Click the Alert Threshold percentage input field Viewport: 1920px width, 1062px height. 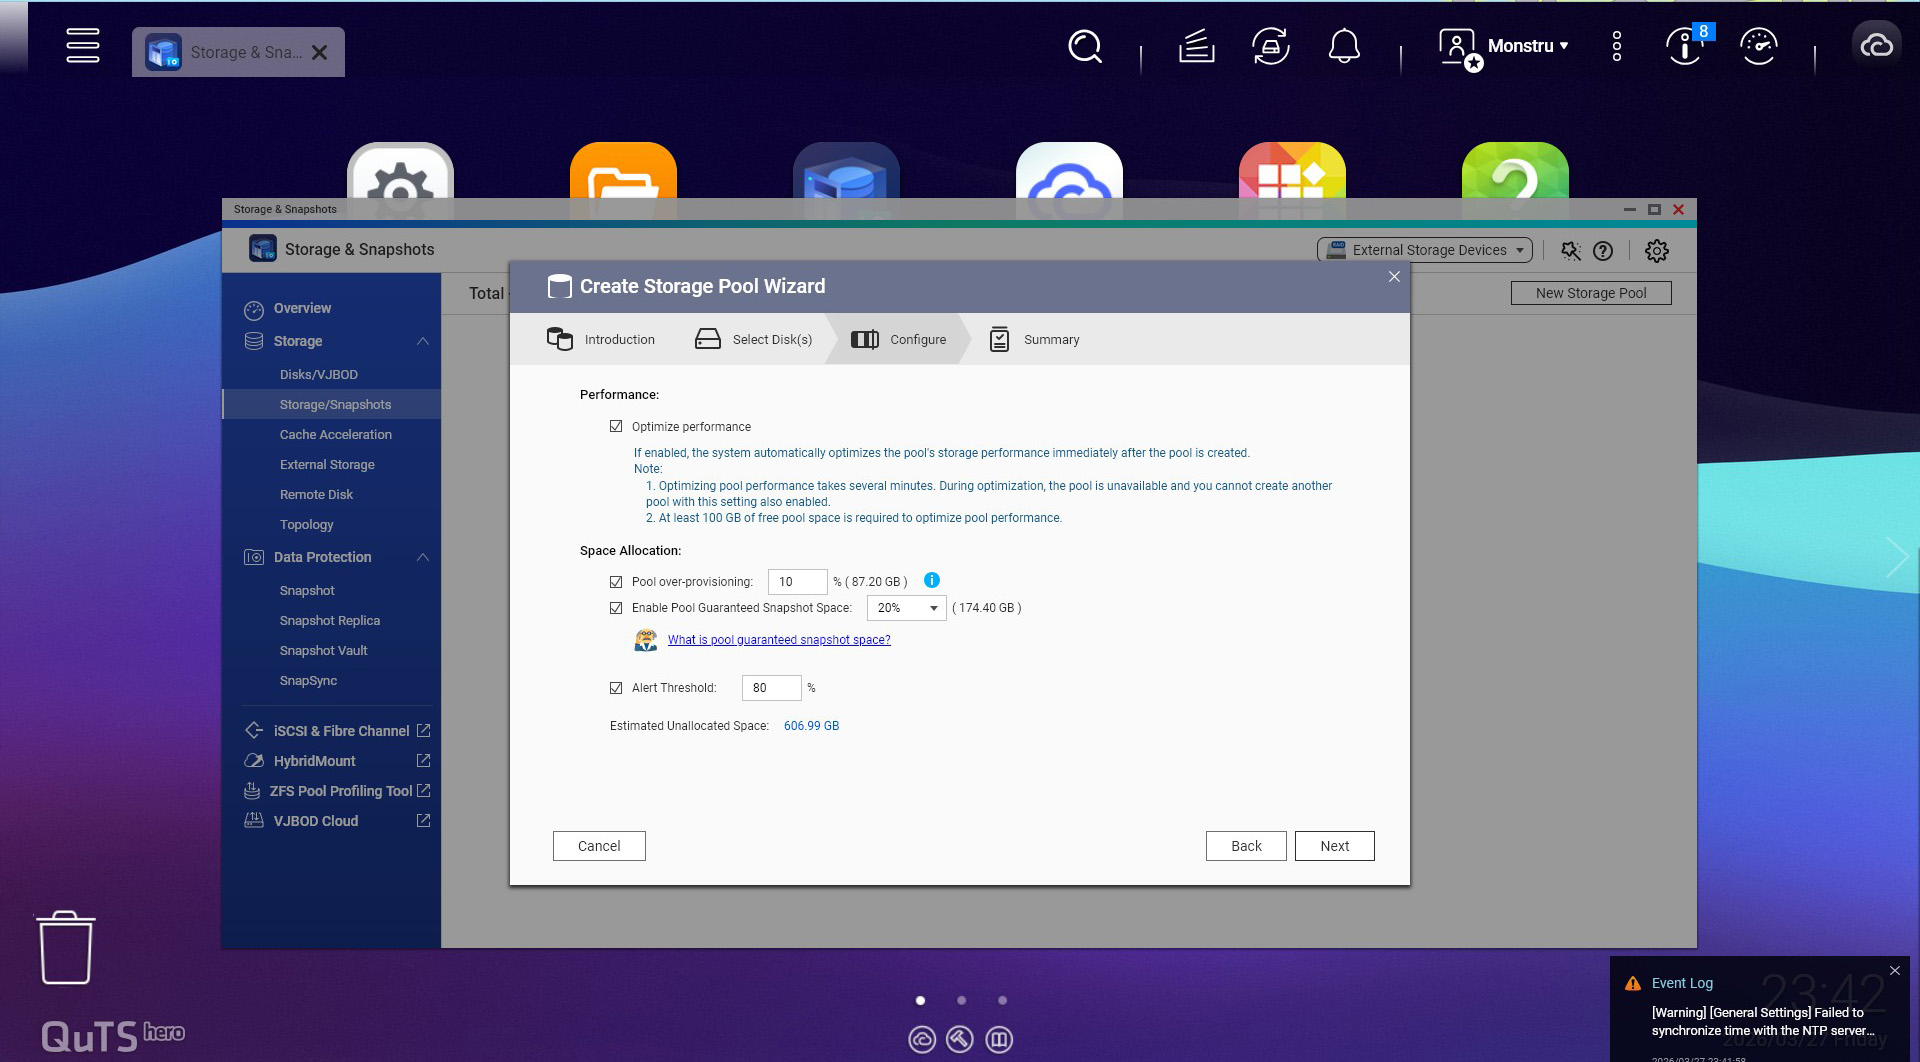pos(771,688)
